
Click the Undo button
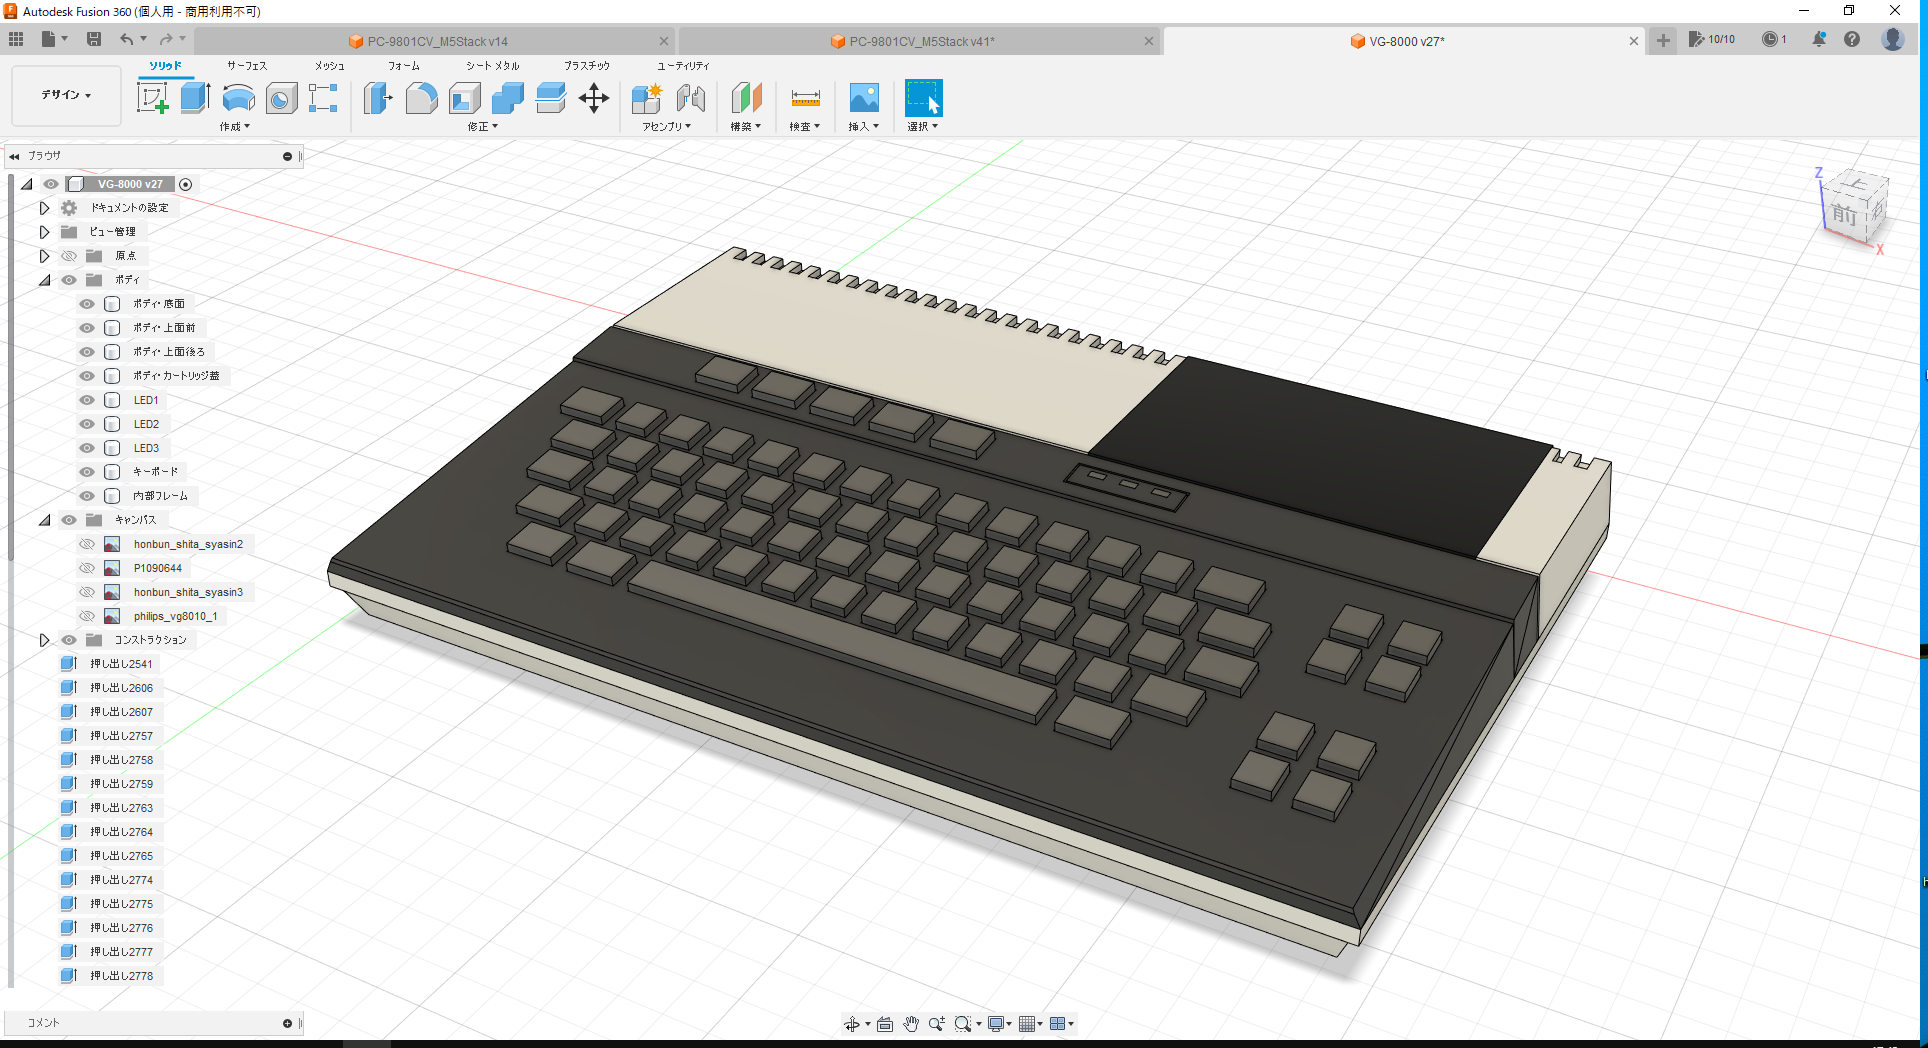(128, 38)
